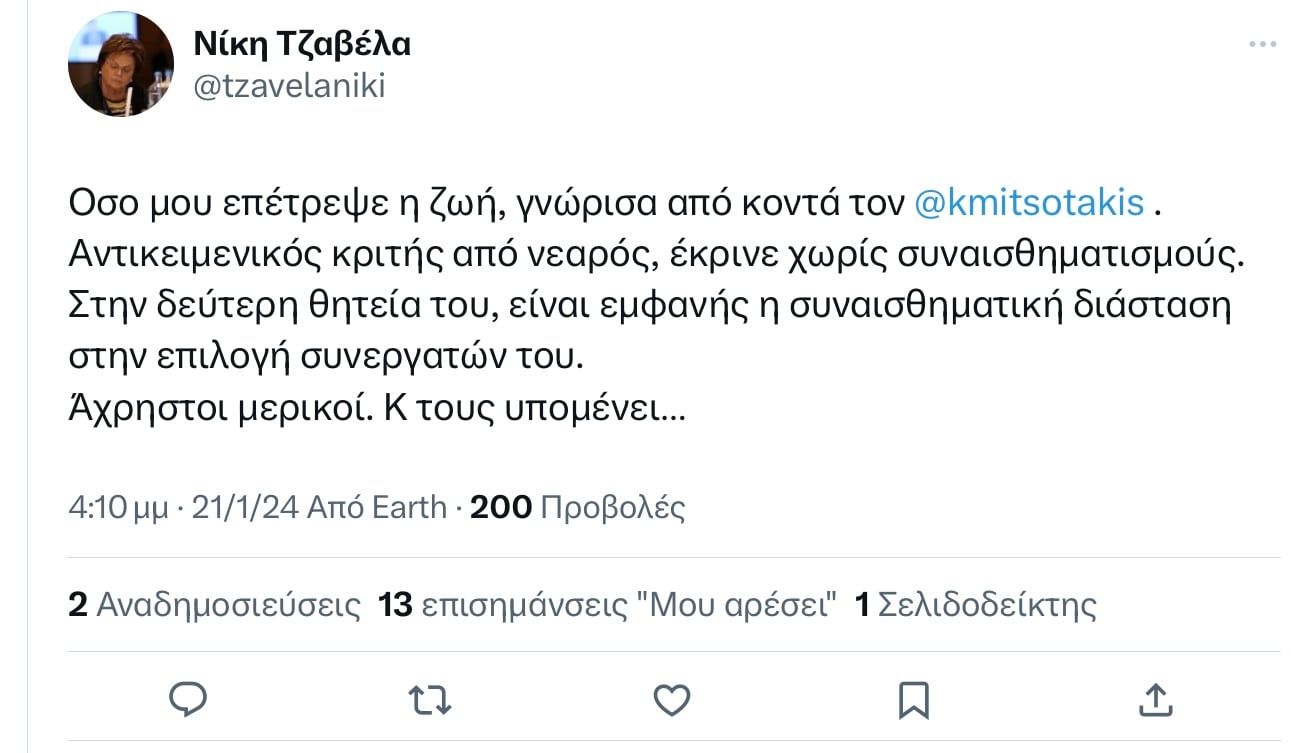1291x753 pixels.
Task: Show the 2 Αναδημοσιεύσεις list
Action: (x=214, y=604)
